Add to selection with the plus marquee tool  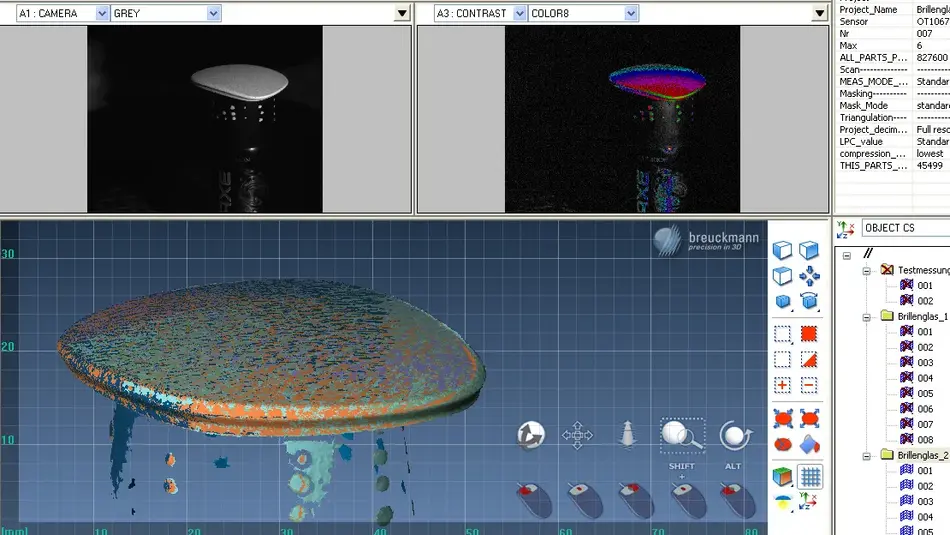[783, 385]
